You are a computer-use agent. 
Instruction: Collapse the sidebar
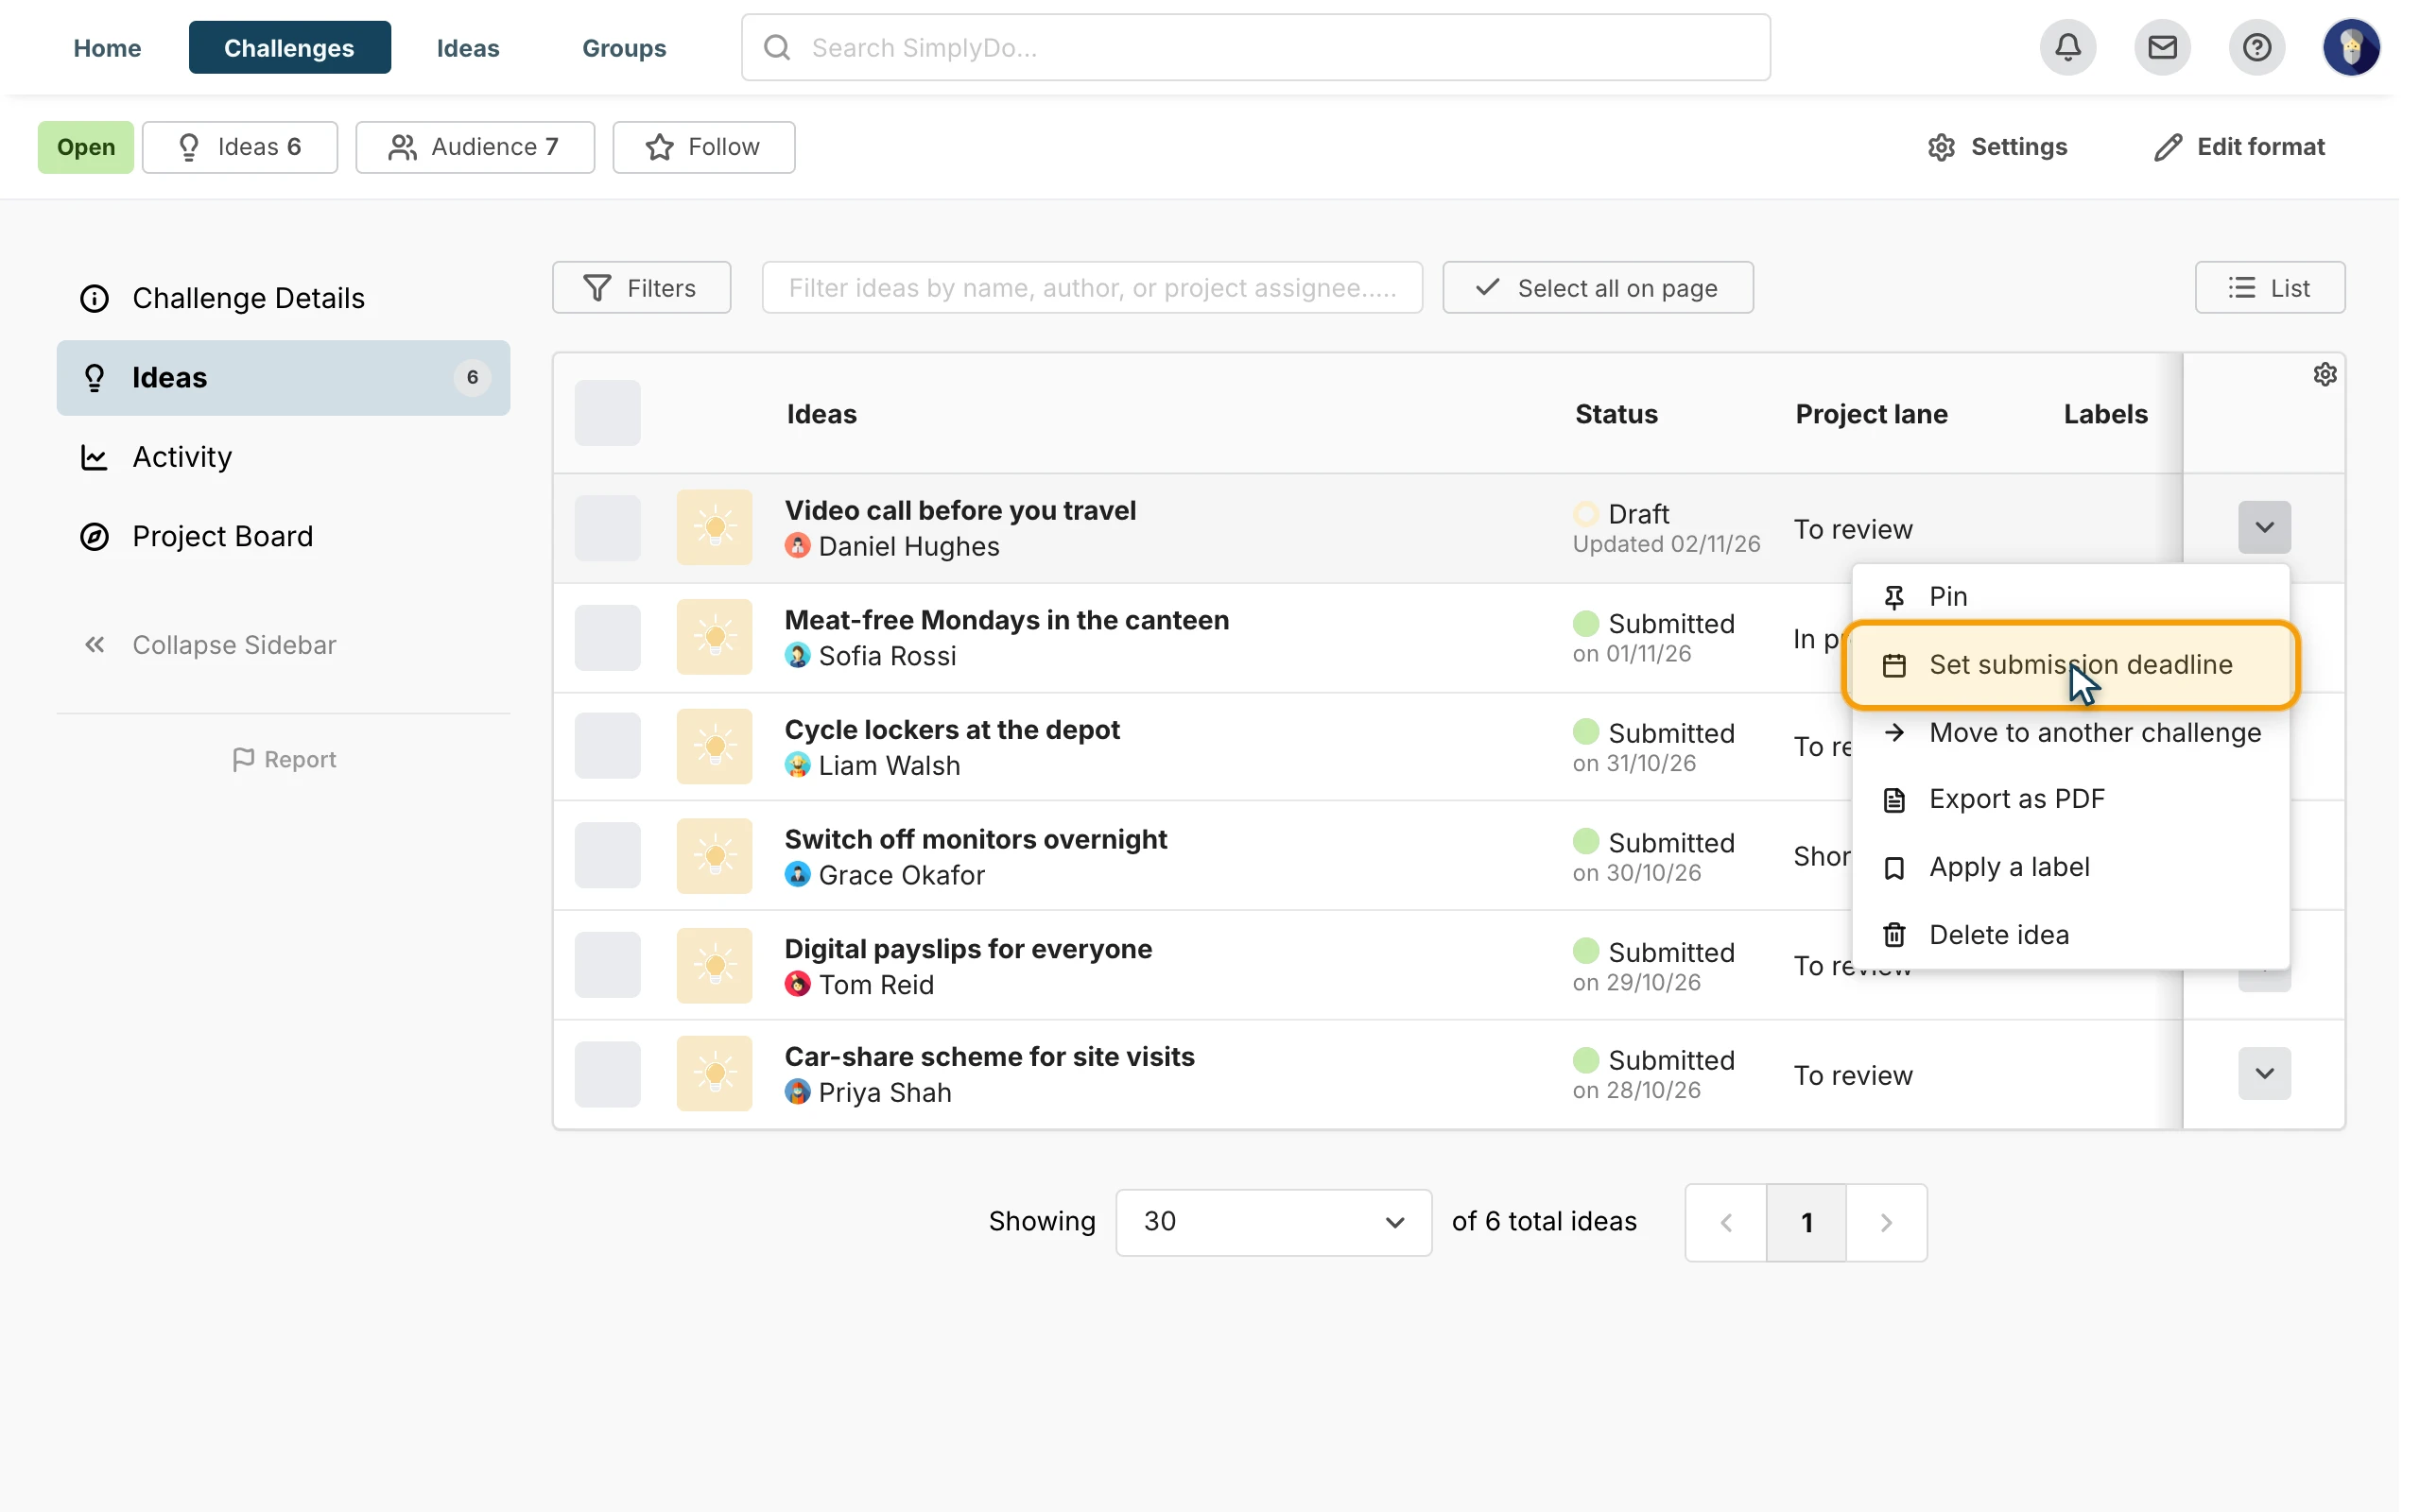point(210,645)
